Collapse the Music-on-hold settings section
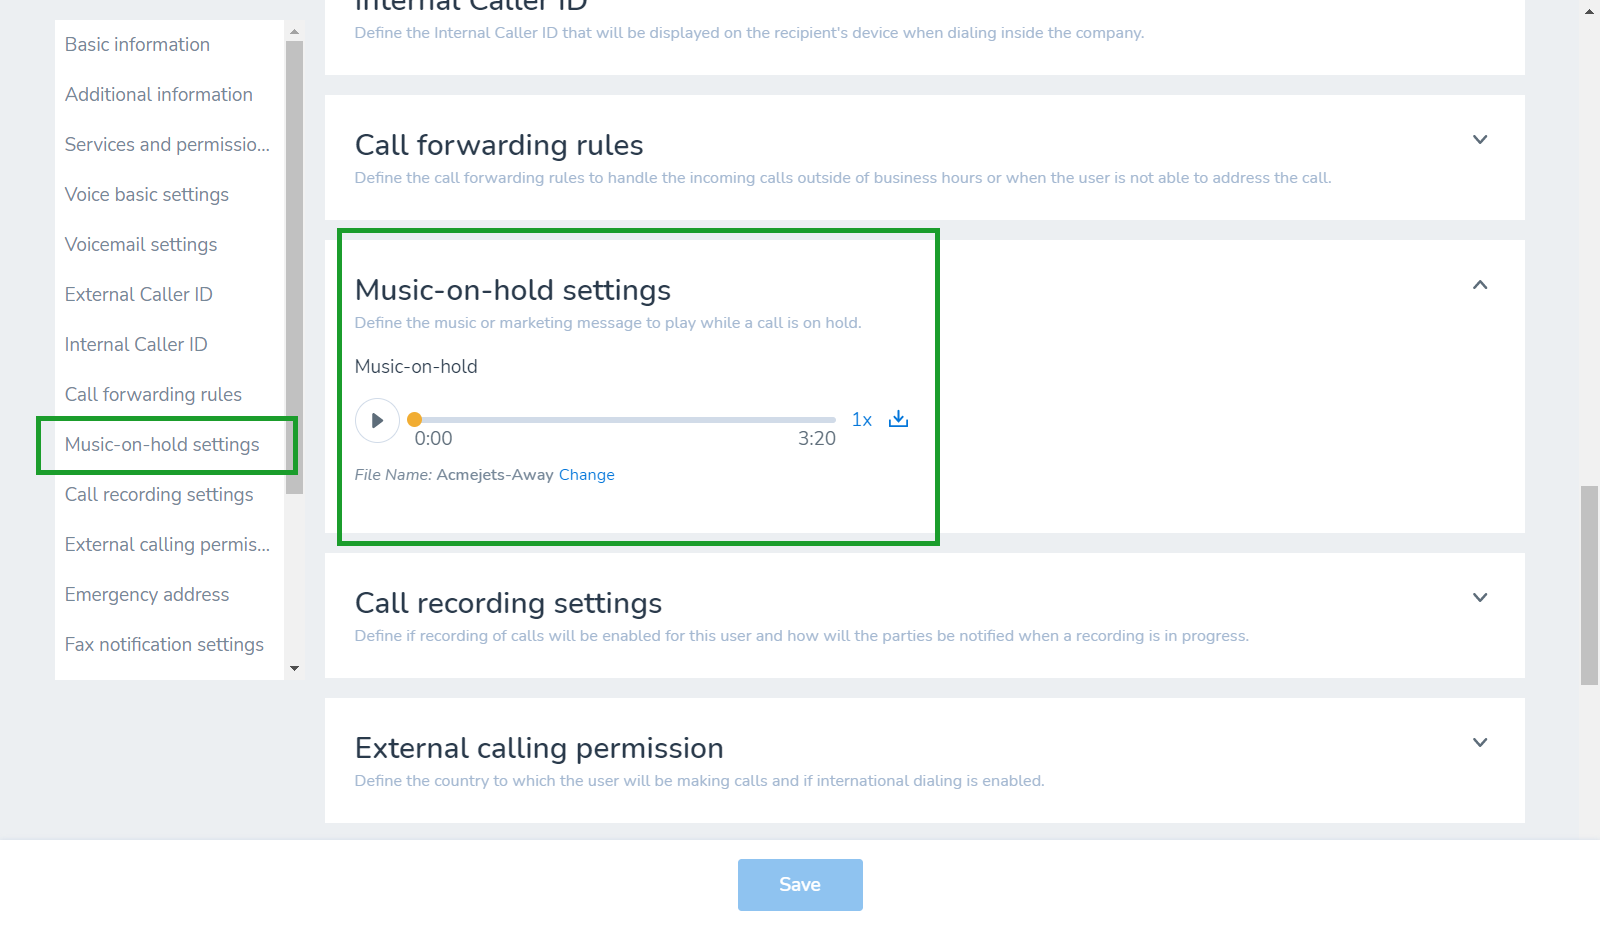This screenshot has height=929, width=1600. point(1480,285)
